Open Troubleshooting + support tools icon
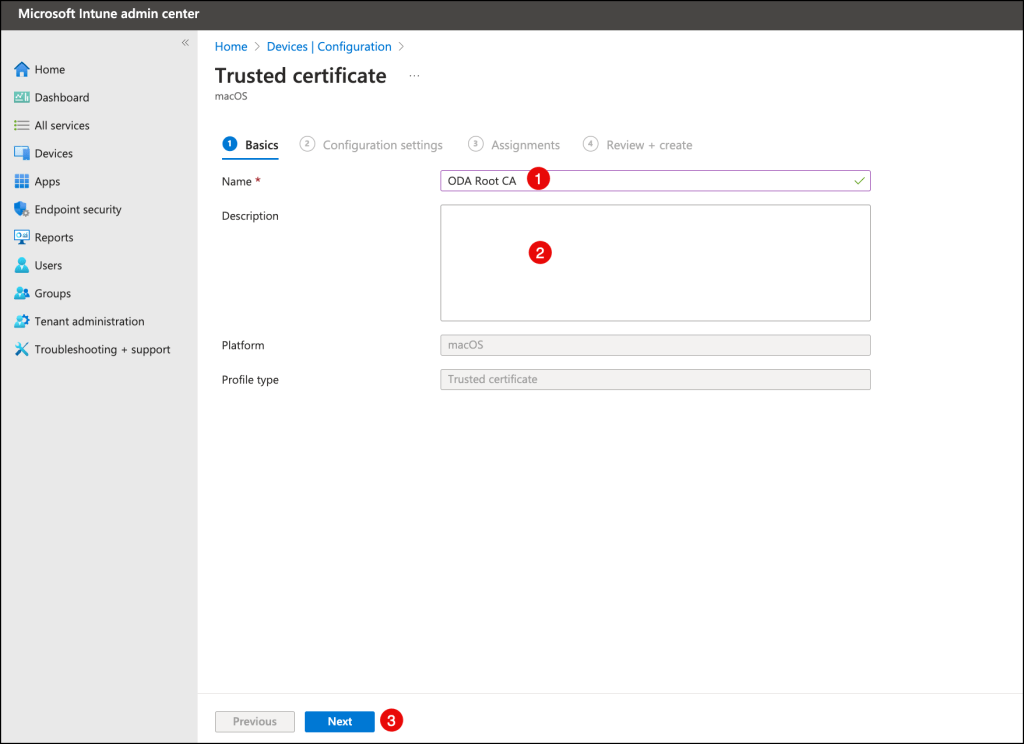The image size is (1024, 744). coord(22,350)
